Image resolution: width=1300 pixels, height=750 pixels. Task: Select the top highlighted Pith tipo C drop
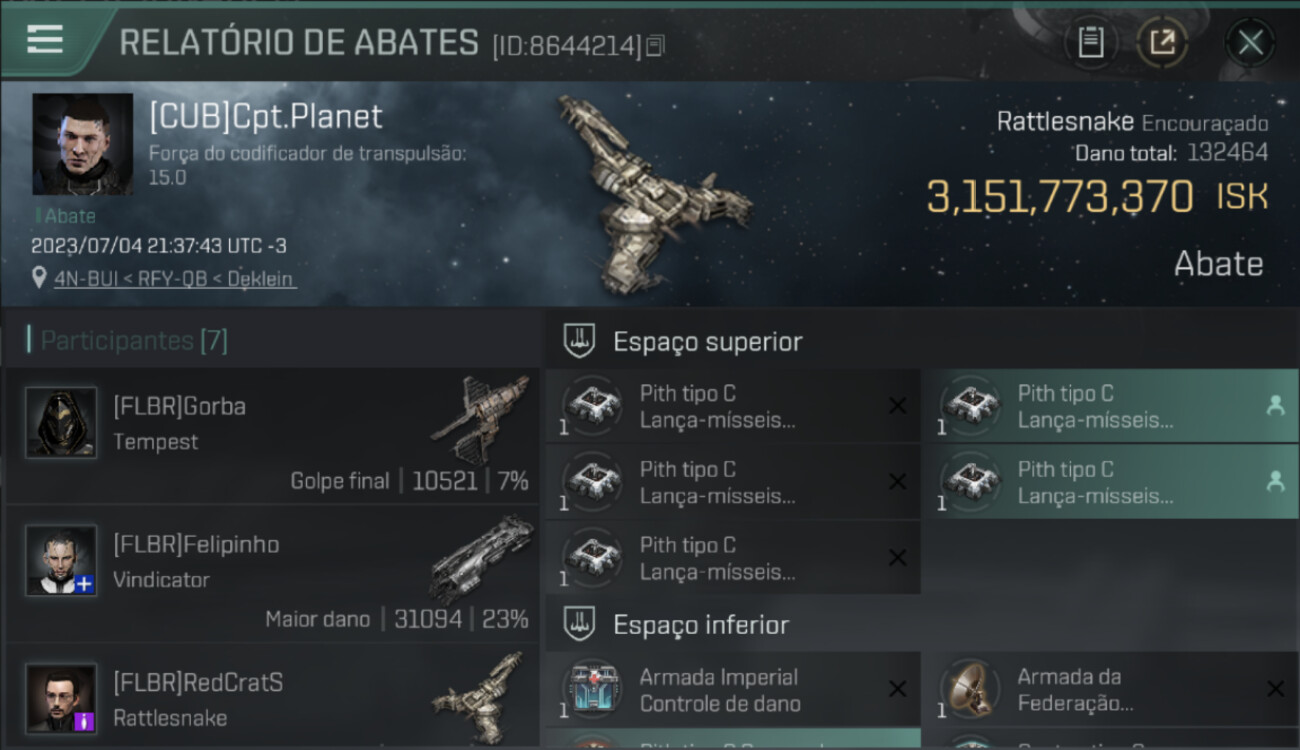tap(1110, 406)
